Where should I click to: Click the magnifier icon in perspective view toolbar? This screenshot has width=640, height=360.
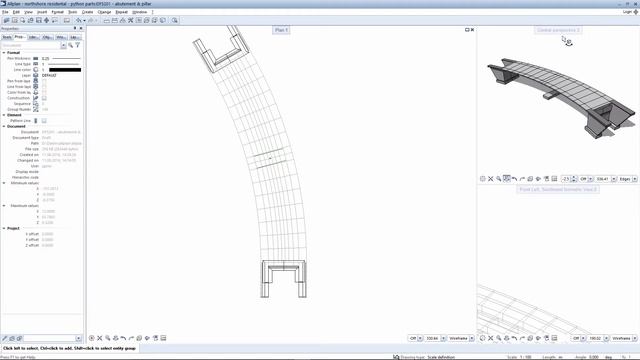click(x=499, y=179)
